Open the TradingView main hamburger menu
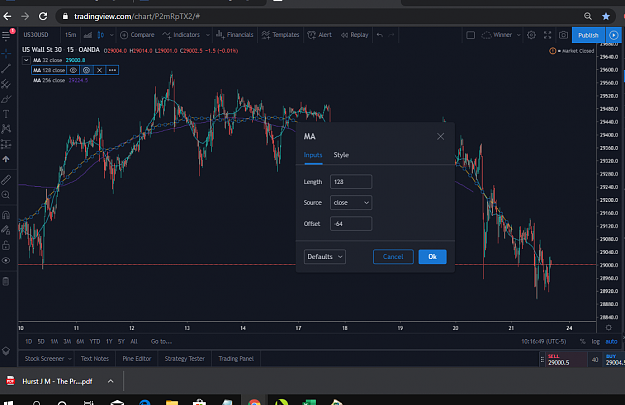This screenshot has width=625, height=405. point(6,35)
